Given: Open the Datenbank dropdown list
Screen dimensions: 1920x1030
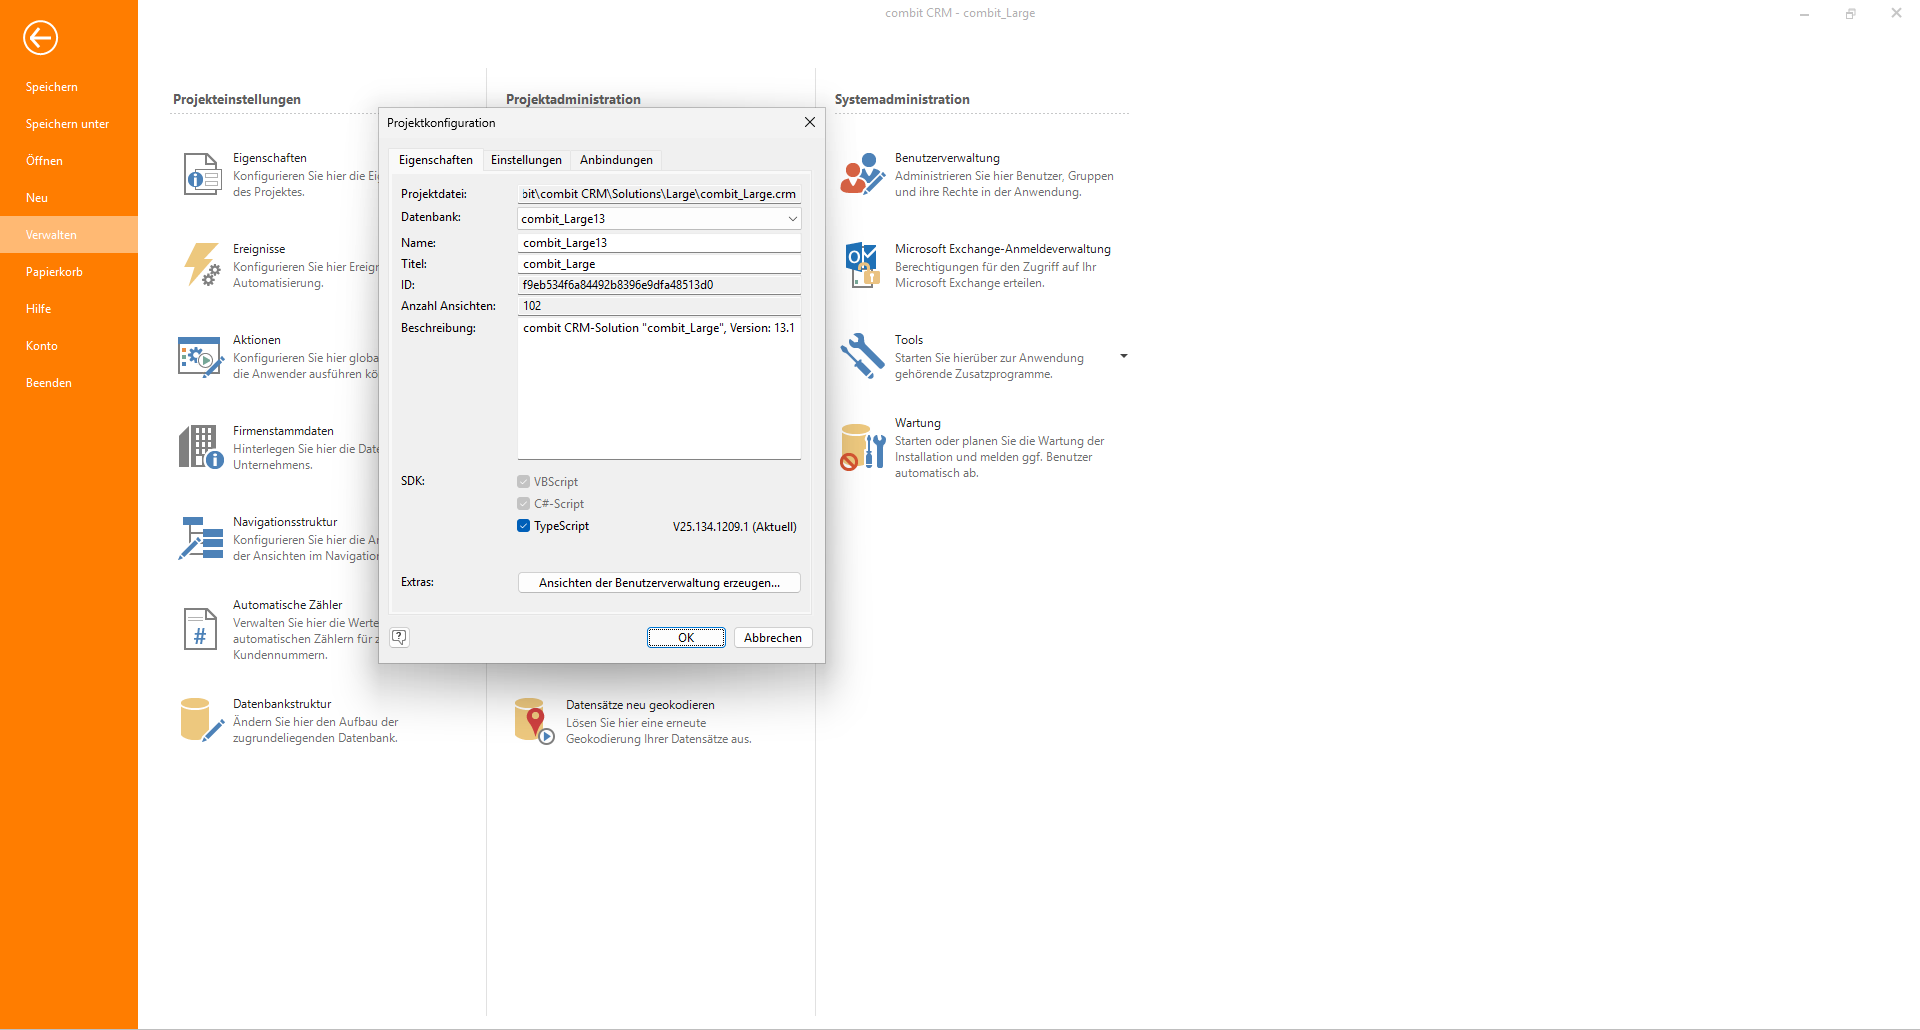Looking at the screenshot, I should pyautogui.click(x=792, y=219).
